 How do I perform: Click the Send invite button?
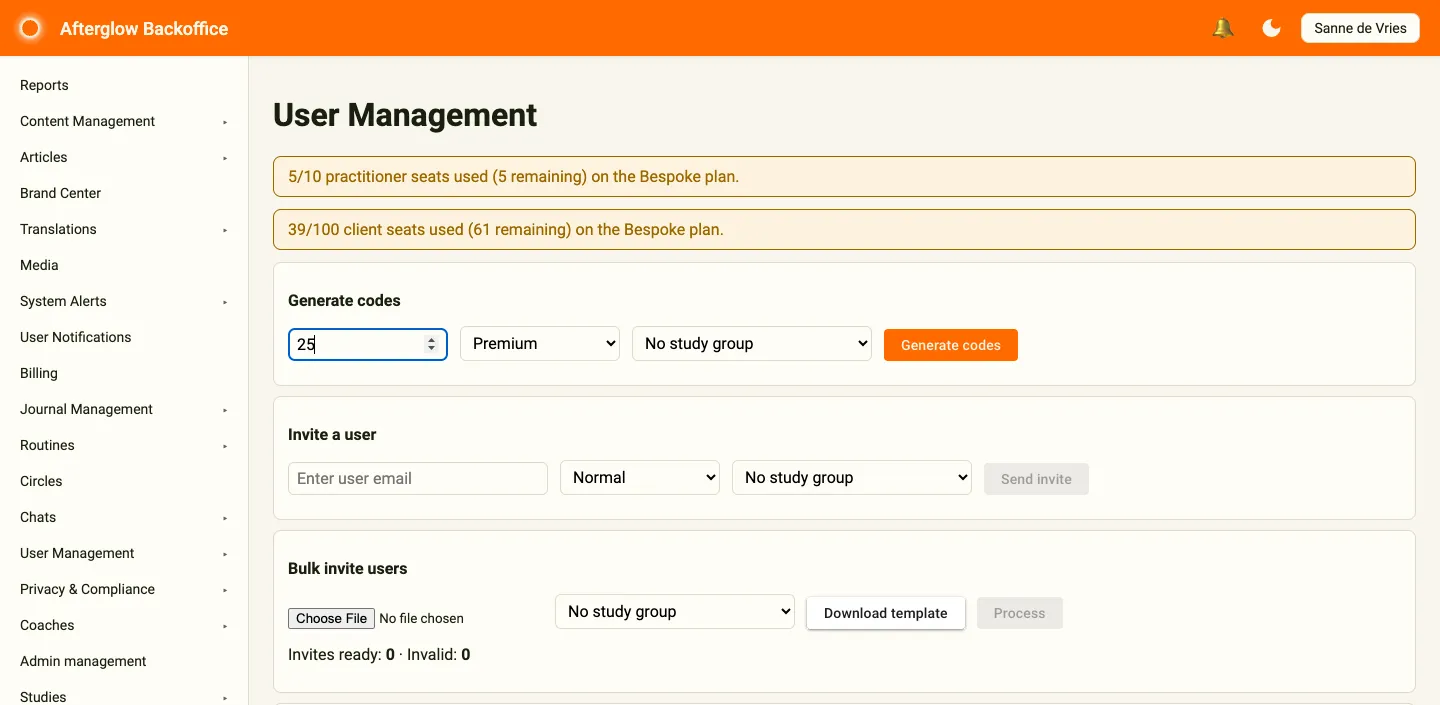(x=1036, y=479)
